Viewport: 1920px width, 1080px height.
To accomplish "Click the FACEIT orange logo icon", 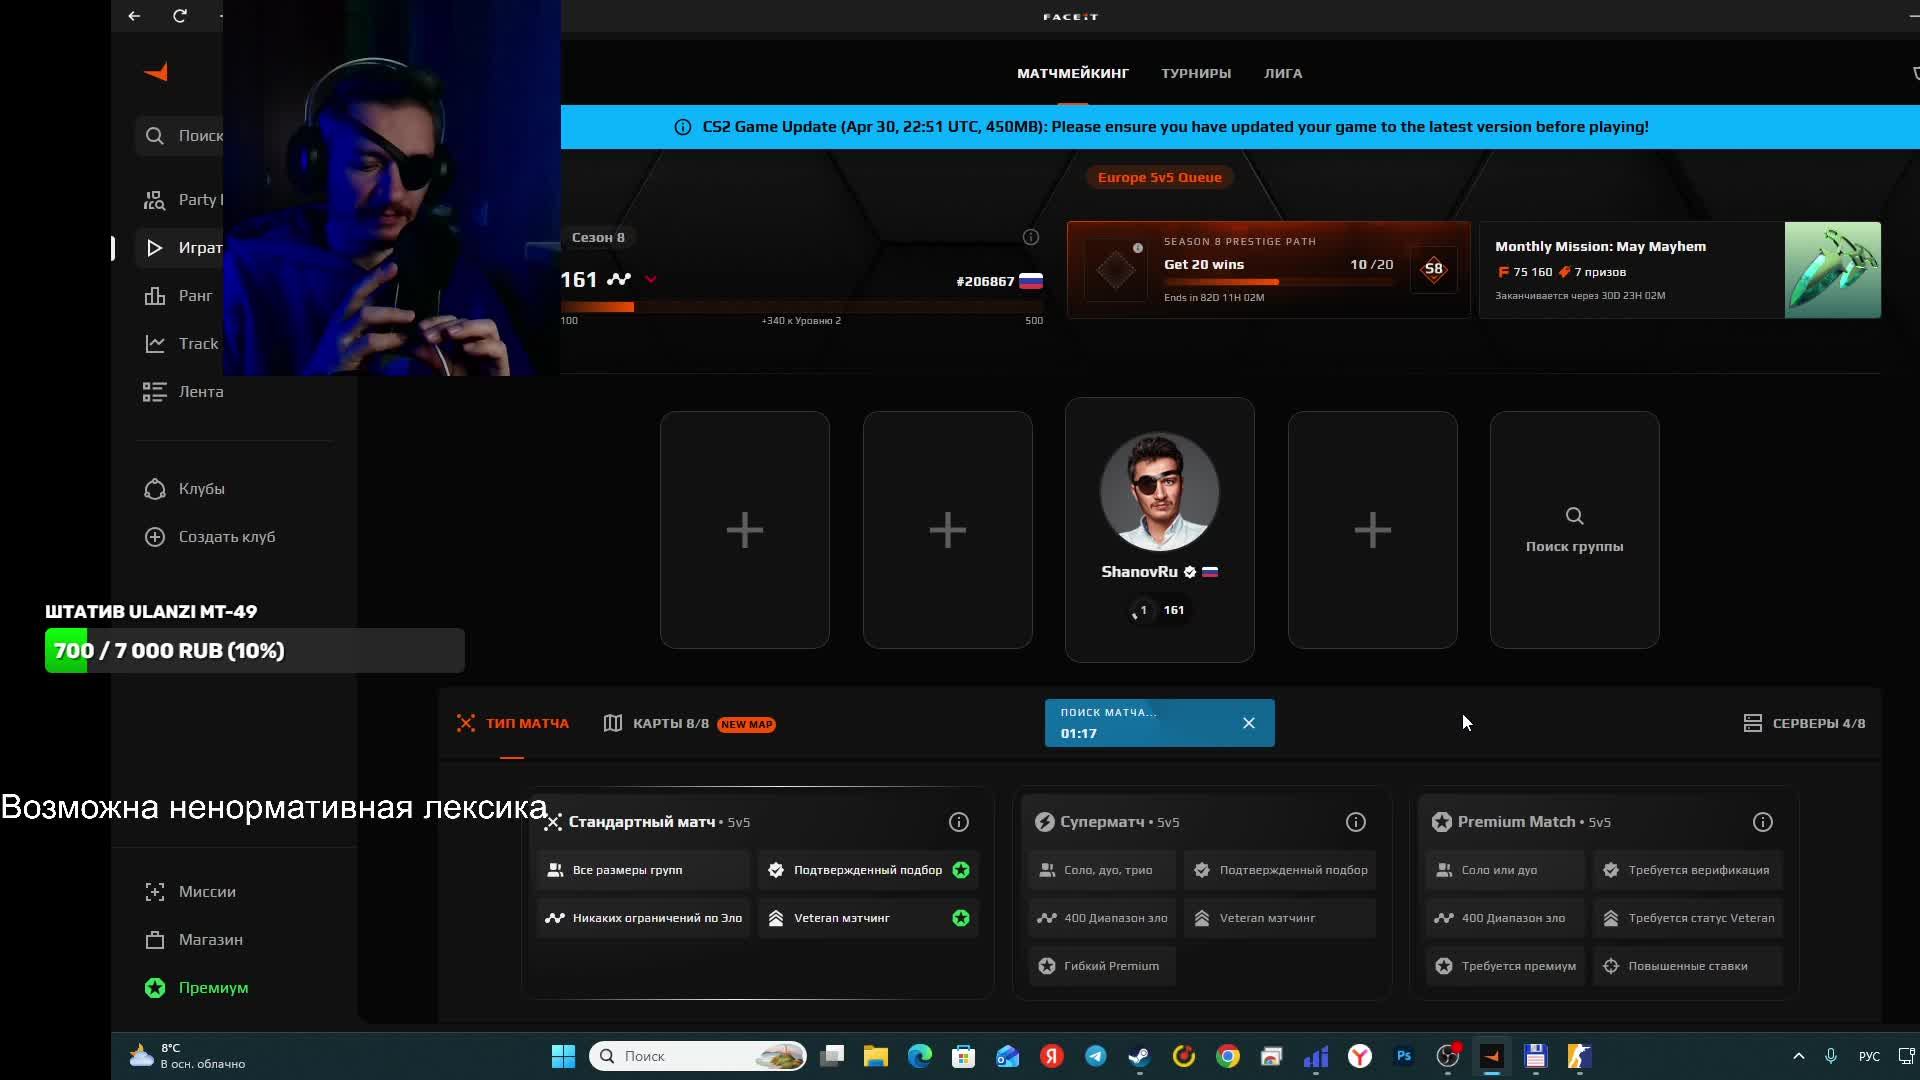I will (156, 72).
